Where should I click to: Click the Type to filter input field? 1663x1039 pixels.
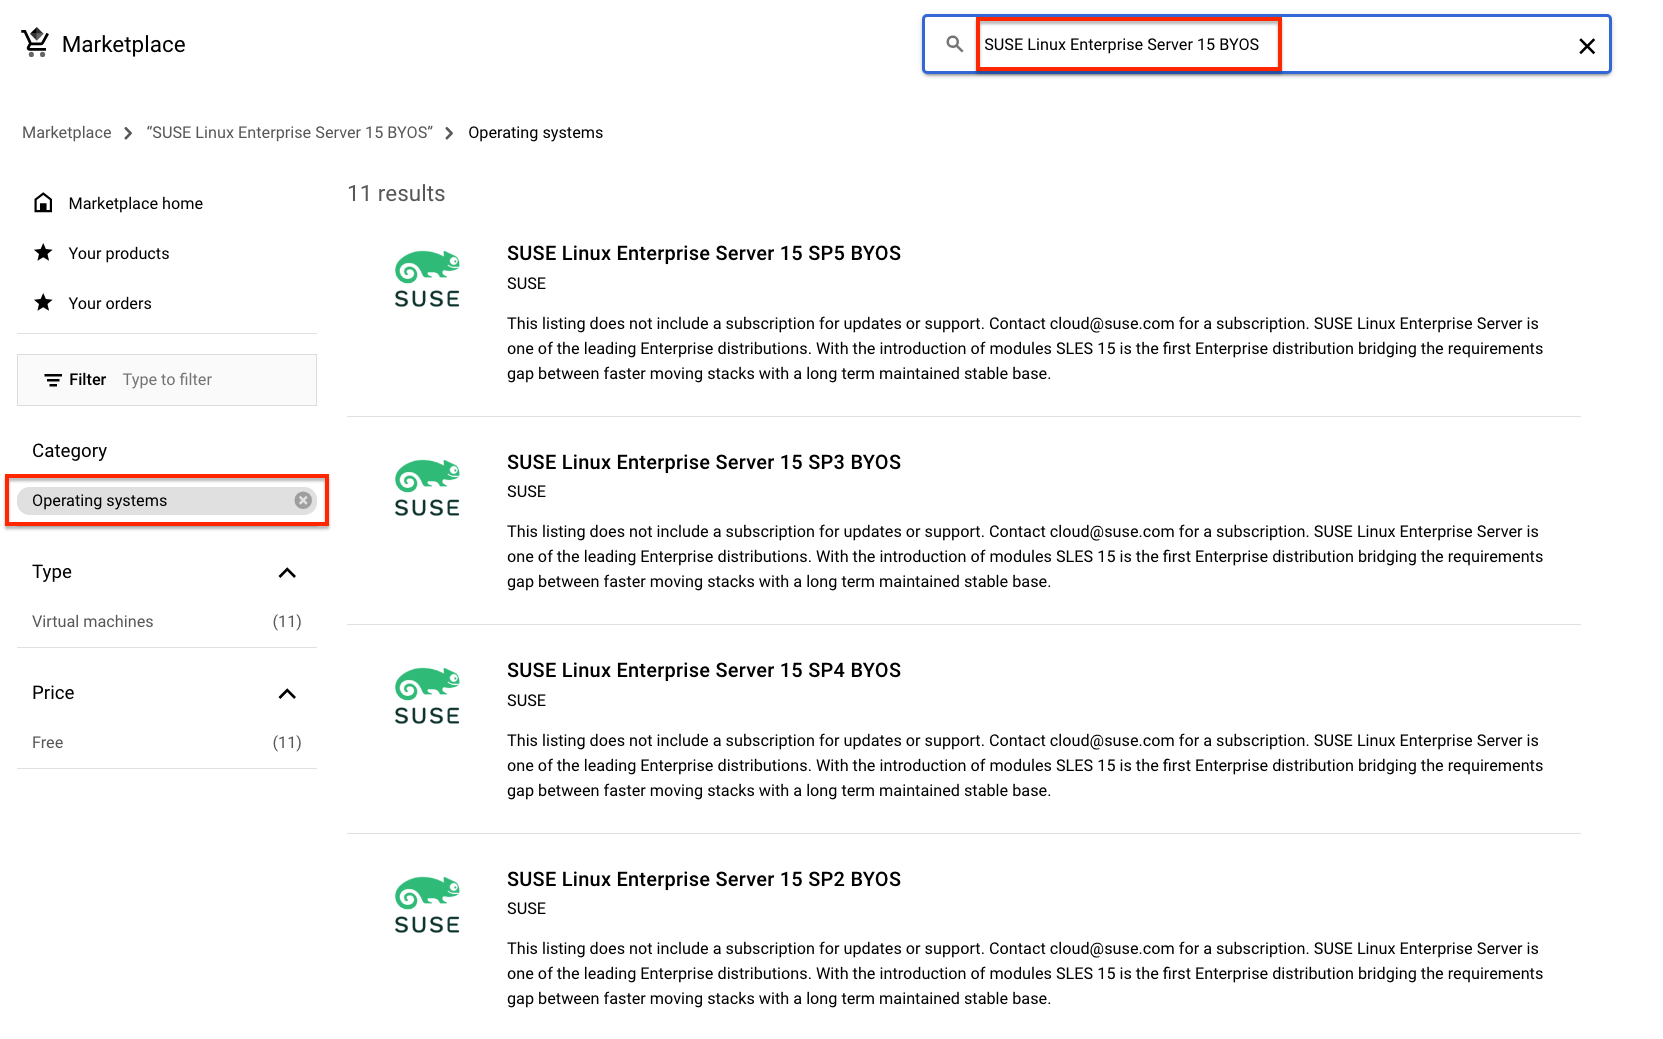(x=167, y=379)
